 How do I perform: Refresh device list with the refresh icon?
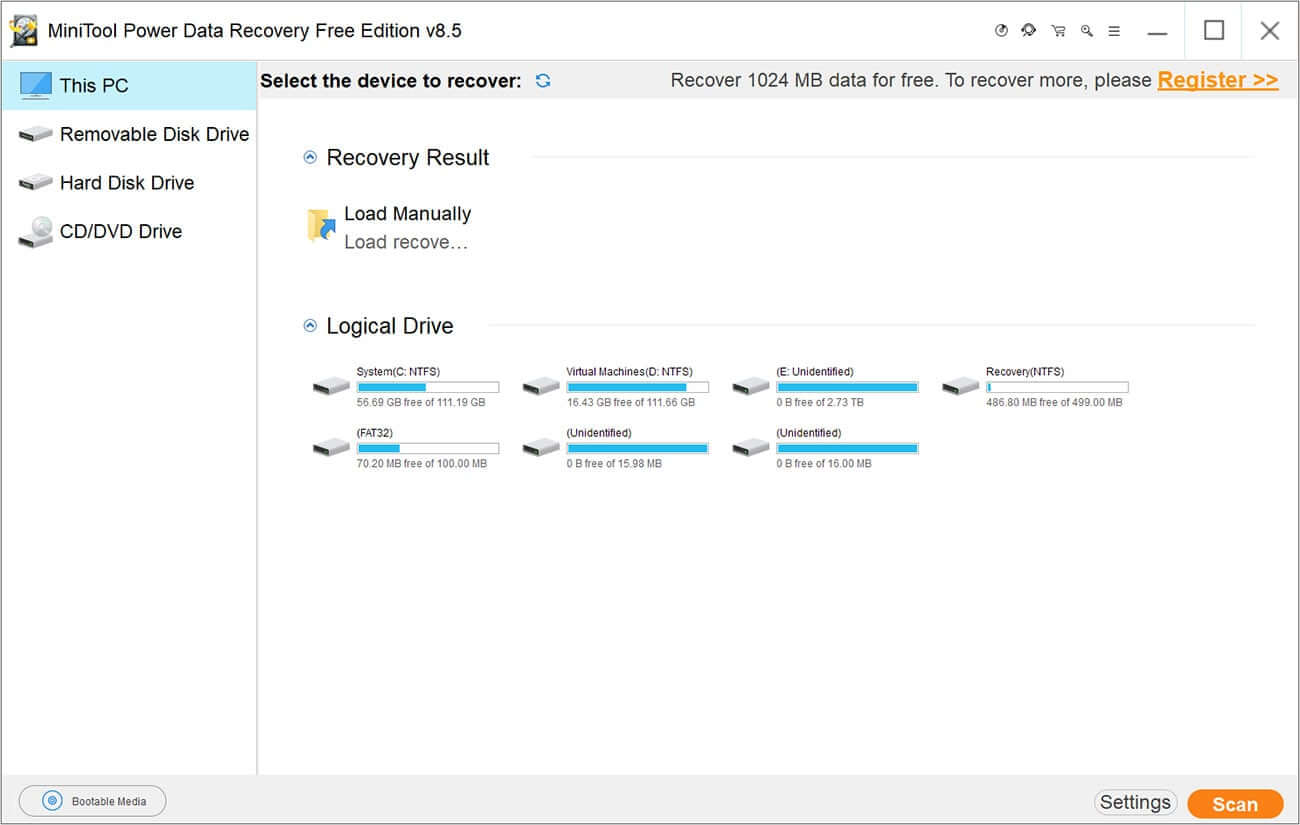coord(543,81)
